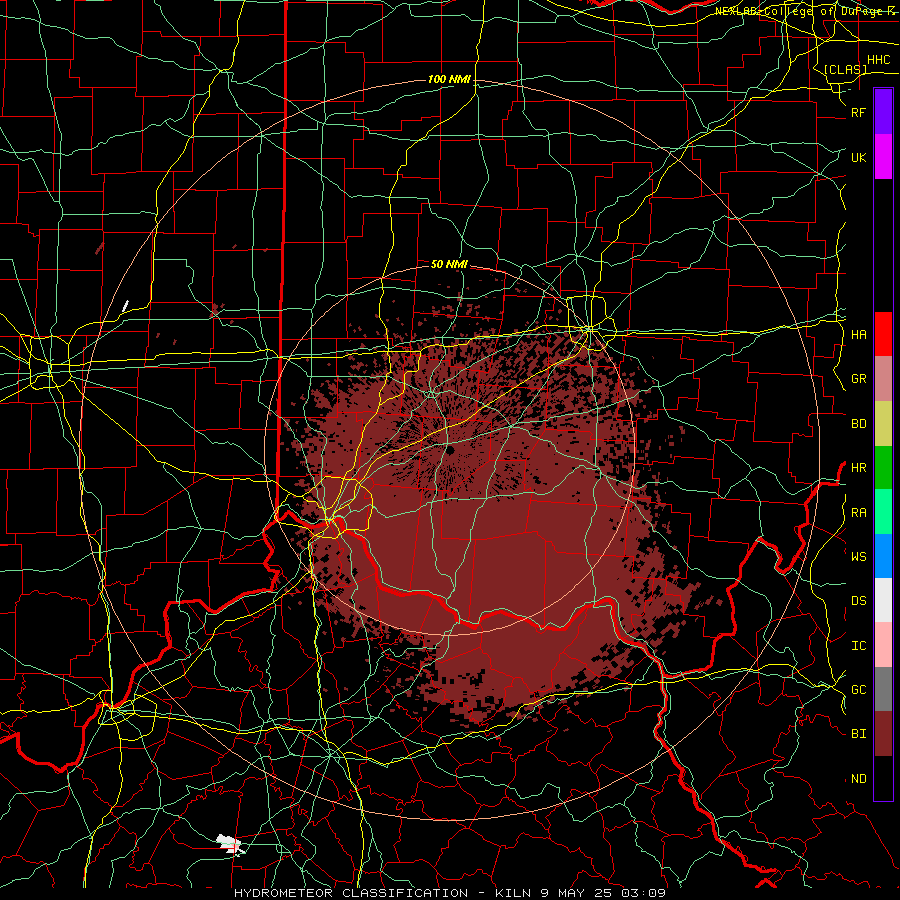The height and width of the screenshot is (900, 900).
Task: Click the GC gray legend swatch
Action: (883, 689)
